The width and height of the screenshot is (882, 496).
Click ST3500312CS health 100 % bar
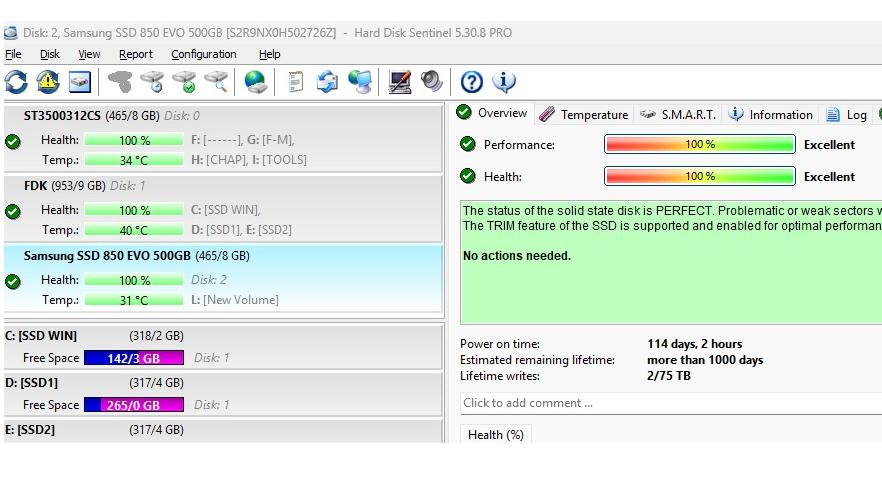134,140
